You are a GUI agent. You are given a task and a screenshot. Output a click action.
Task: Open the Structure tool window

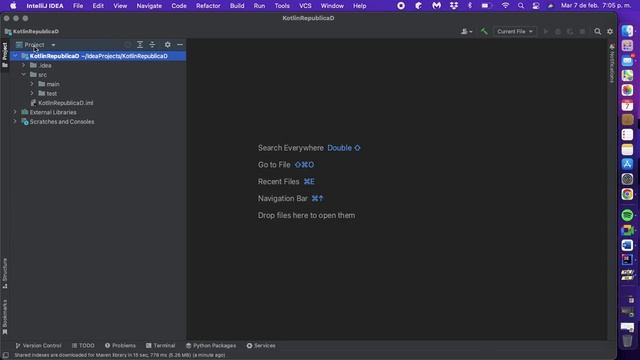[5, 273]
